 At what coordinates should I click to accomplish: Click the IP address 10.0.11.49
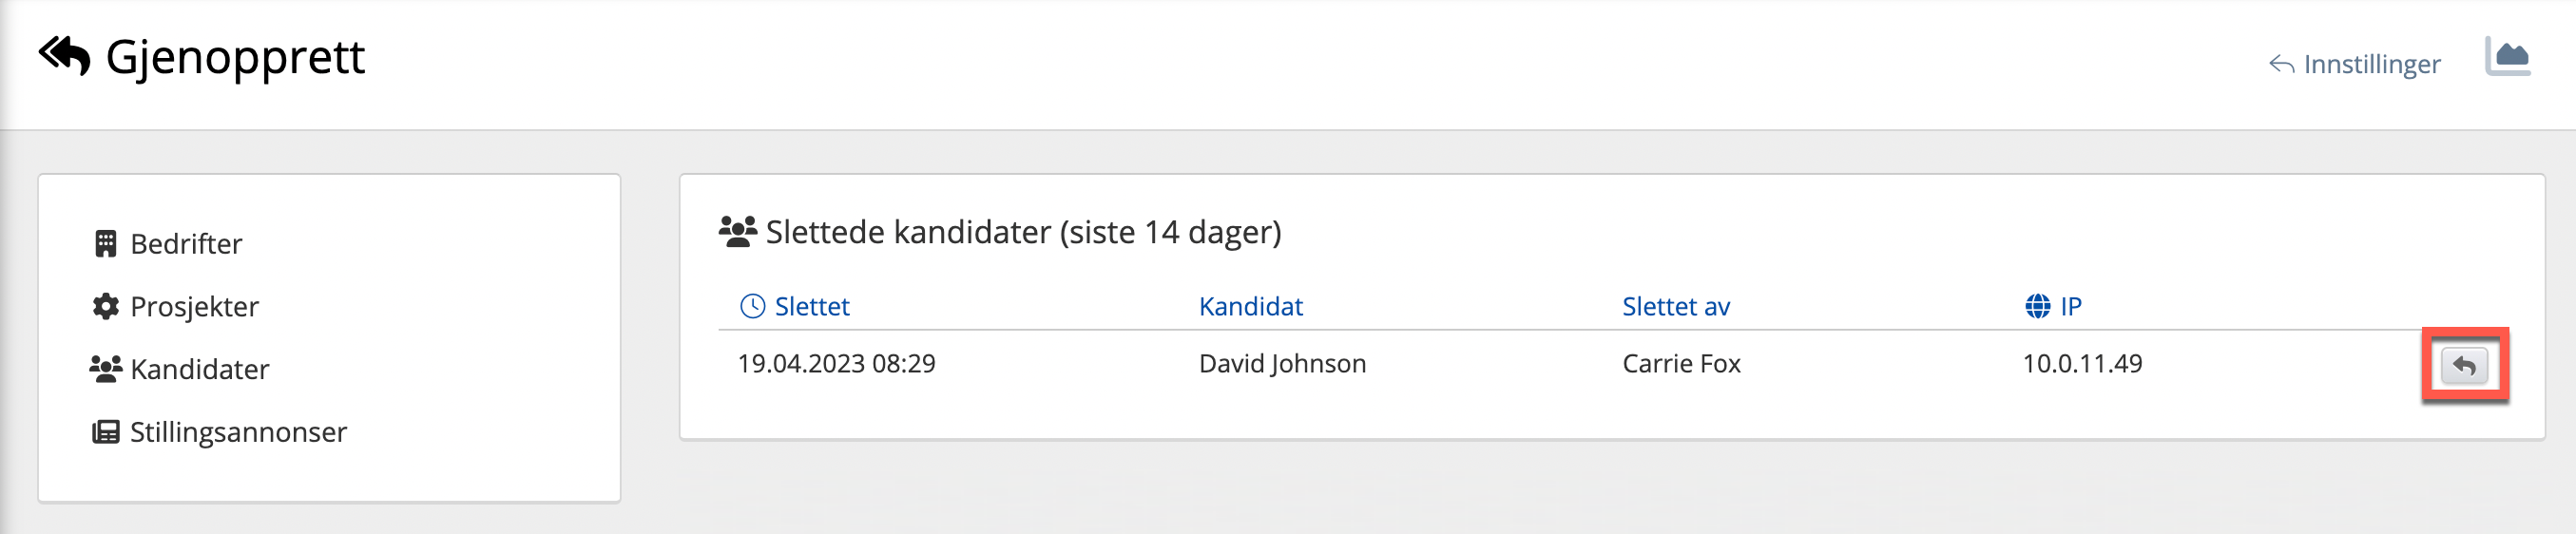[2082, 363]
